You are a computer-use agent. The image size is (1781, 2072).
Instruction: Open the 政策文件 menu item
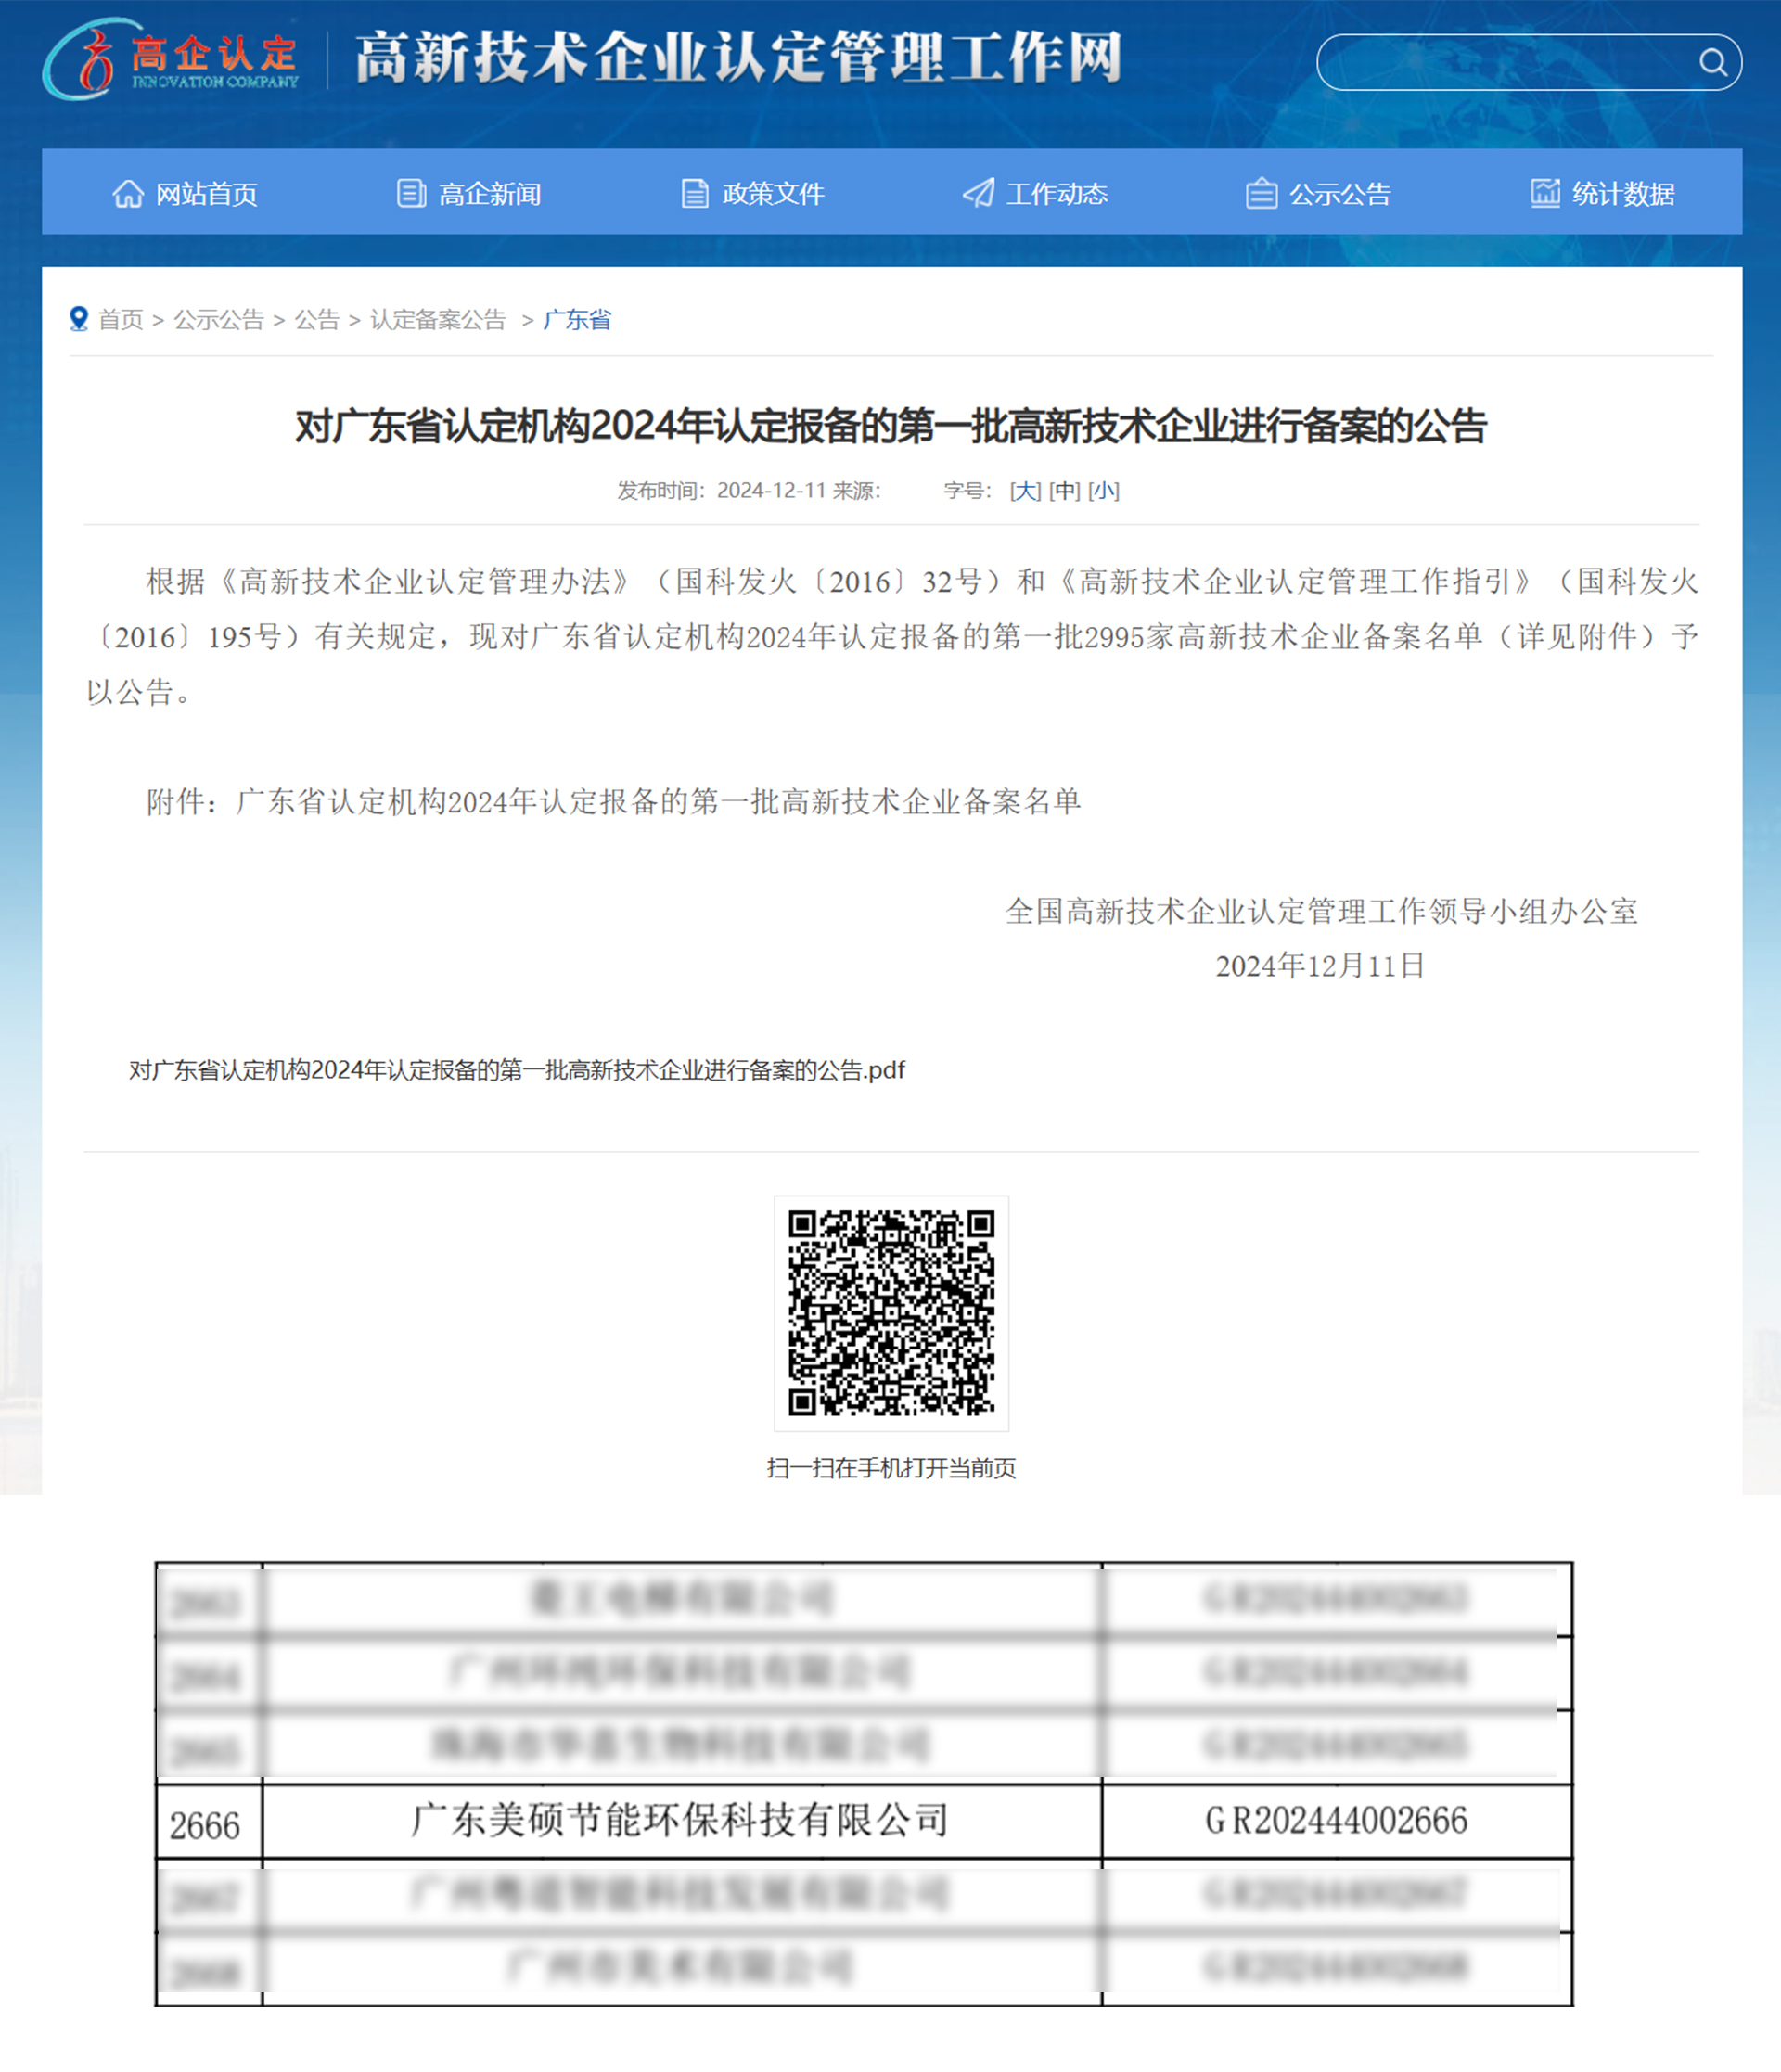(x=773, y=194)
